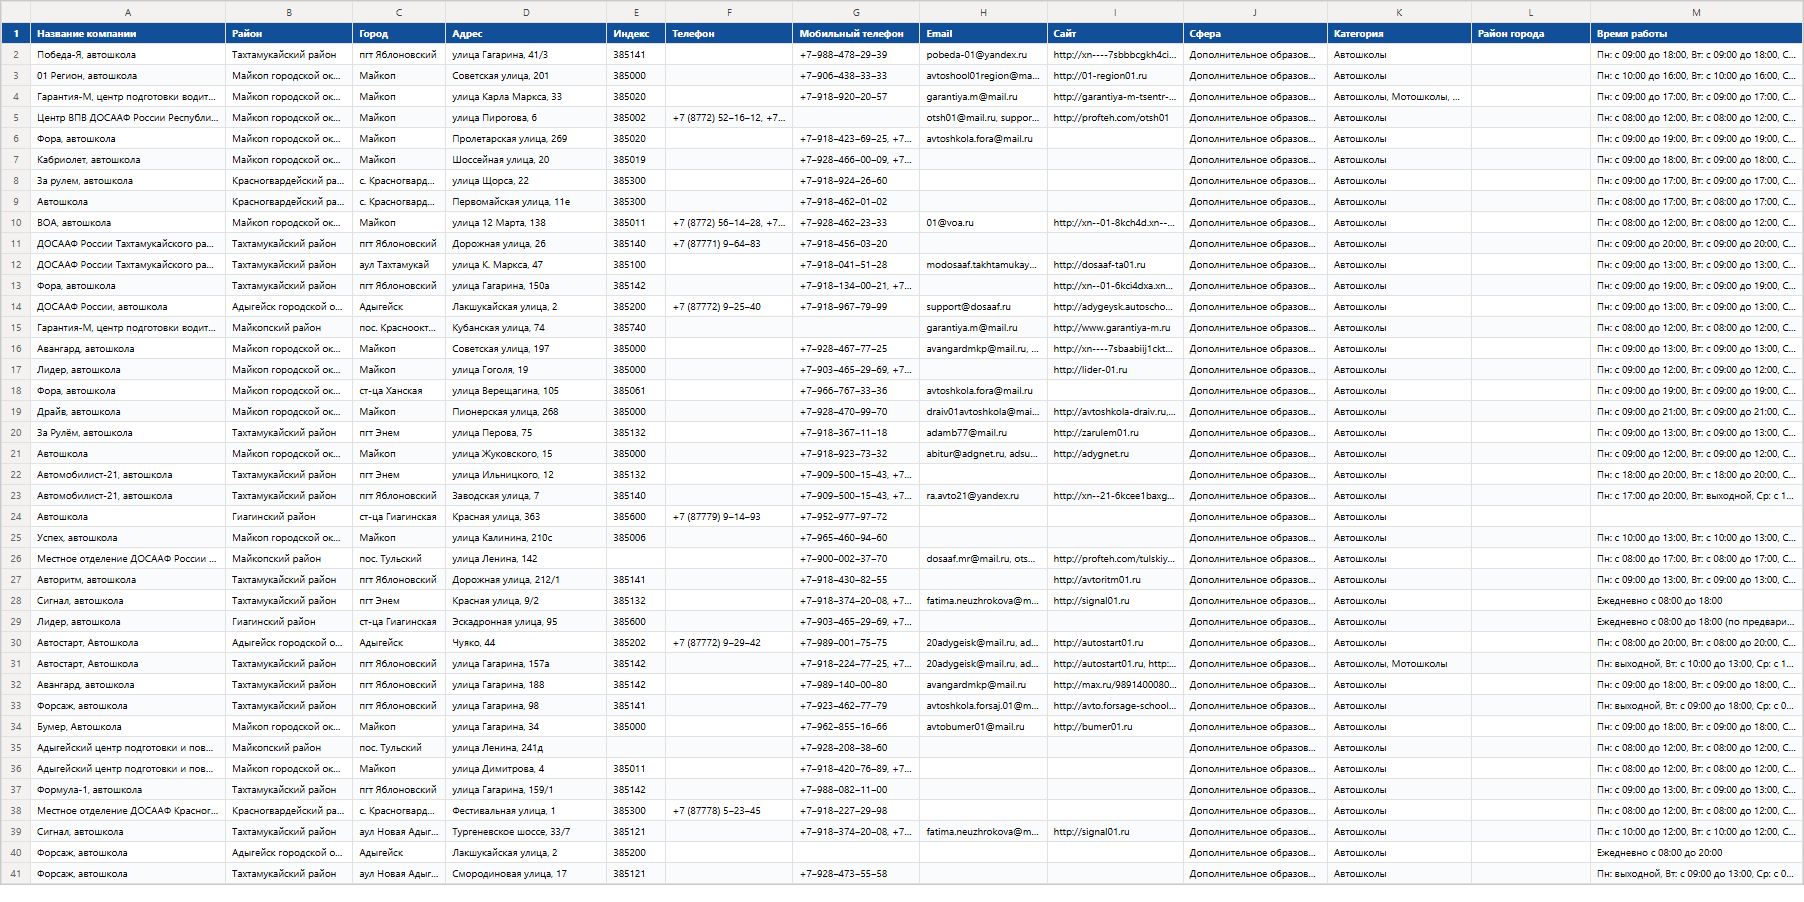Image resolution: width=1804 pixels, height=902 pixels.
Task: Select site cell 'http://adygnet.ru'
Action: click(1115, 453)
